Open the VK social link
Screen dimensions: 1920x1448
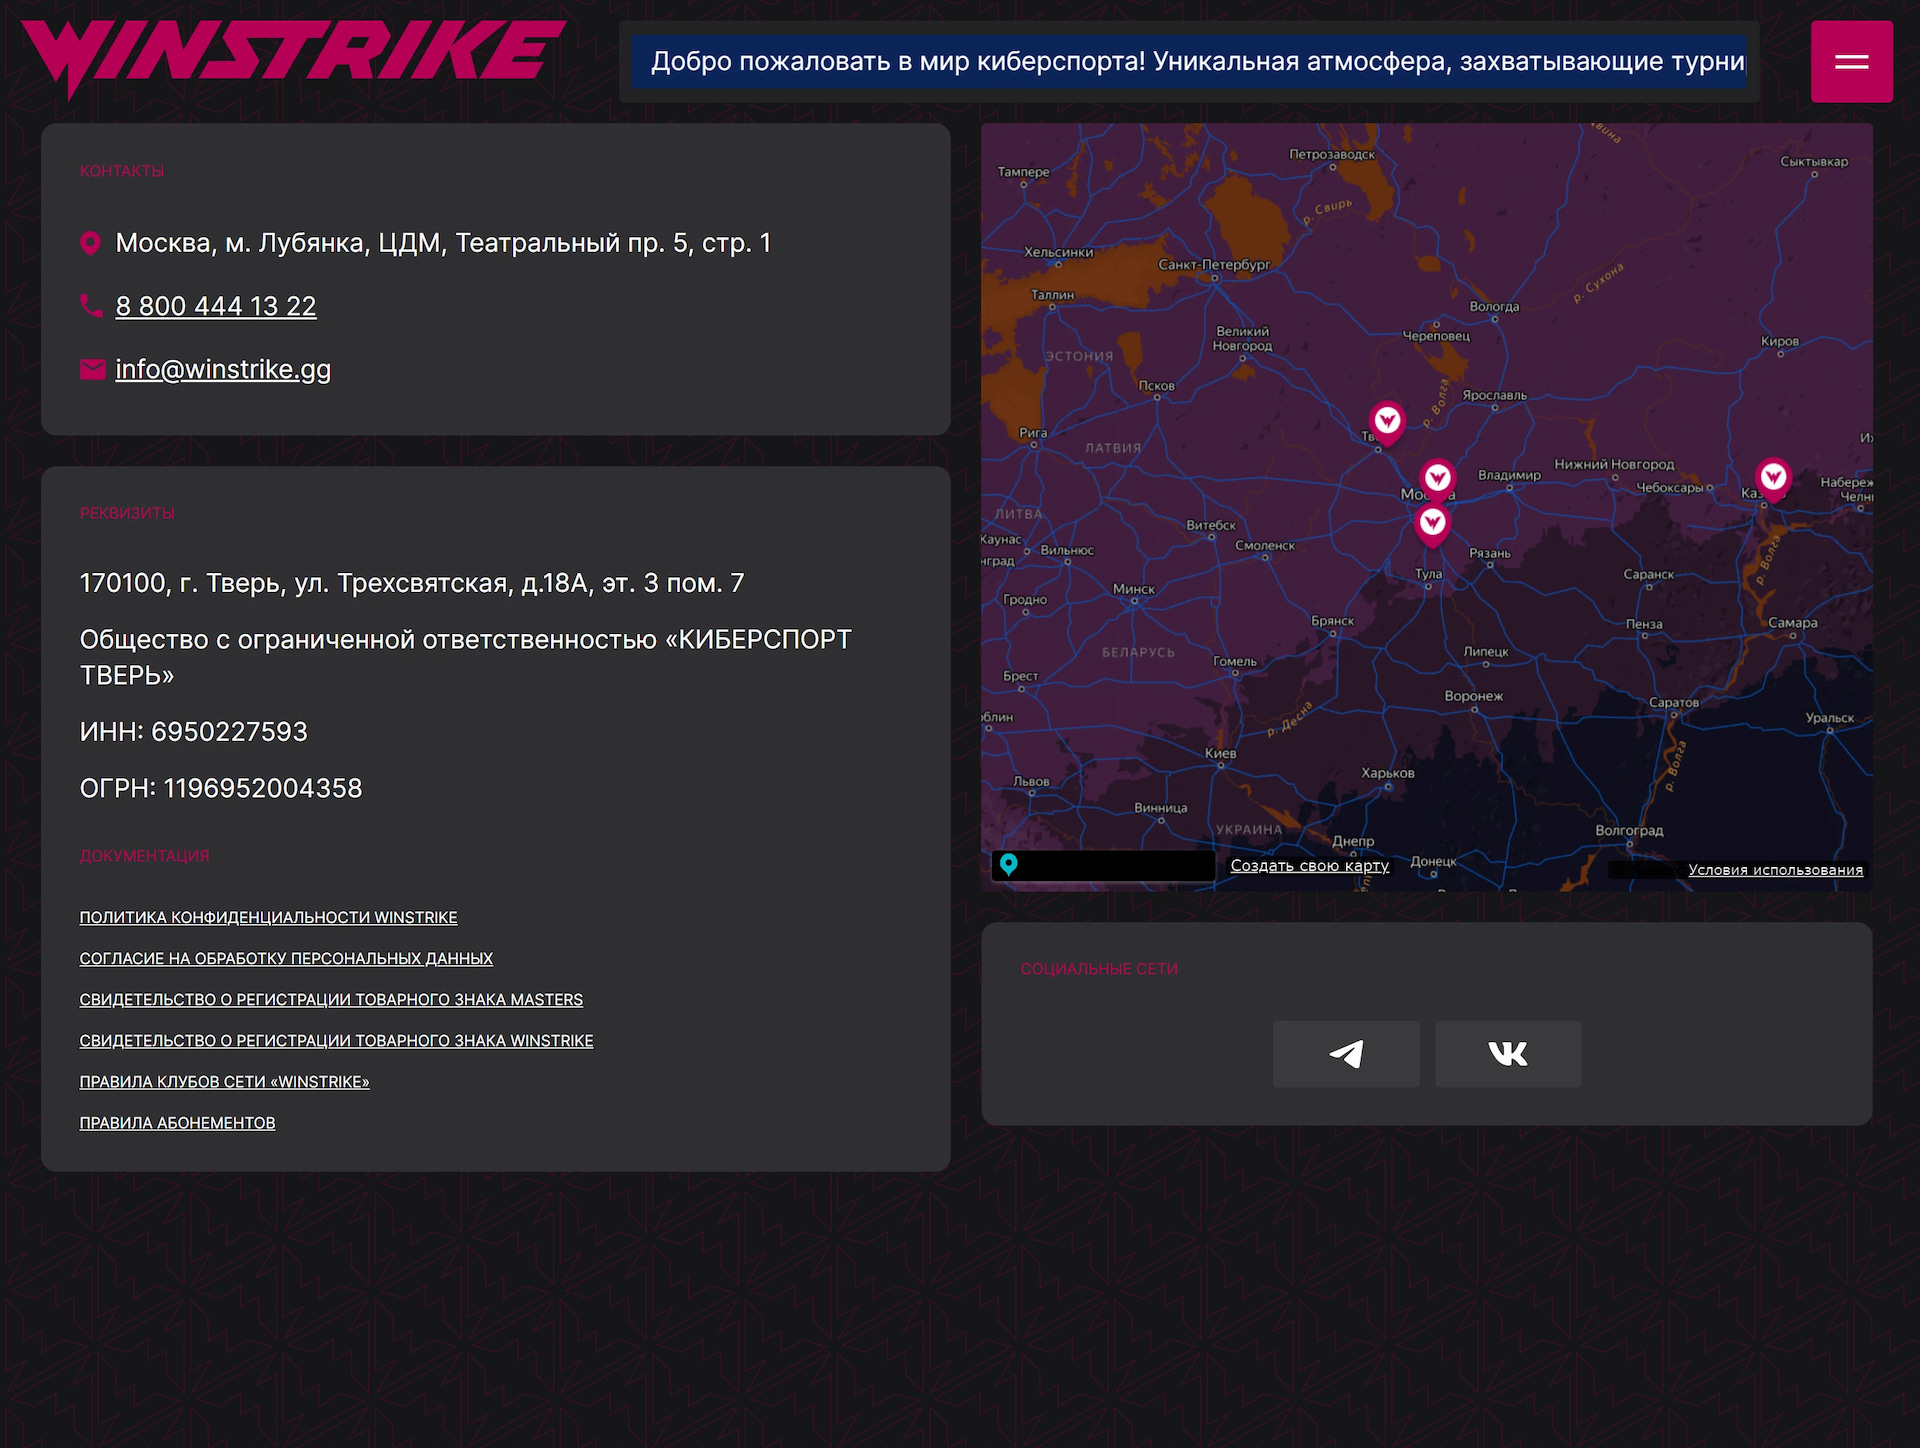pos(1508,1054)
